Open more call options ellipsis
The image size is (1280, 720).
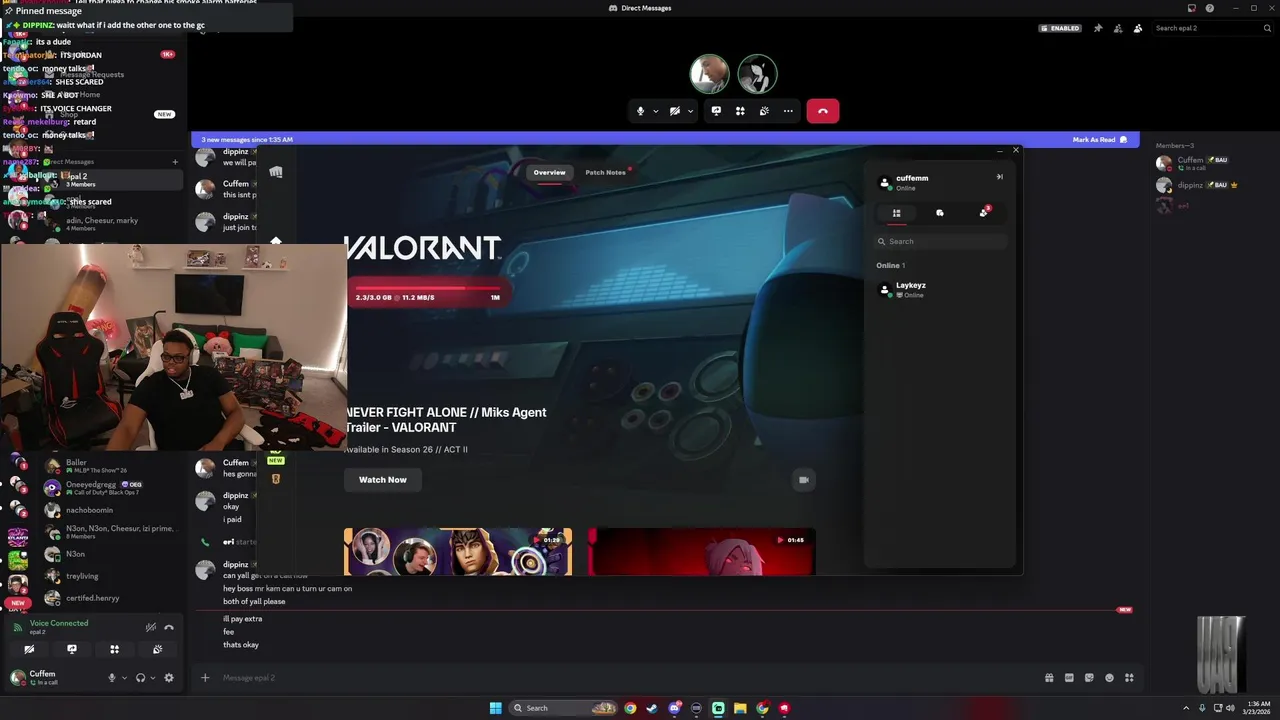pyautogui.click(x=788, y=111)
